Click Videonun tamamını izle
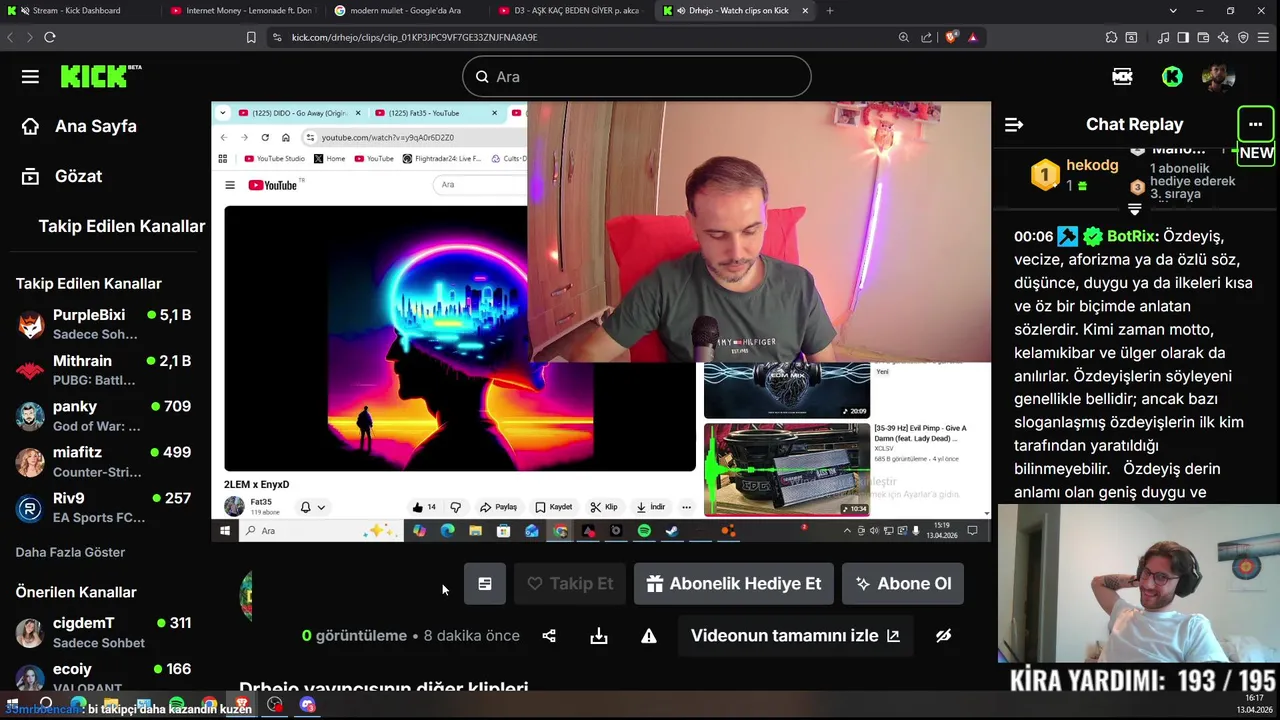Image resolution: width=1280 pixels, height=720 pixels. (x=795, y=636)
